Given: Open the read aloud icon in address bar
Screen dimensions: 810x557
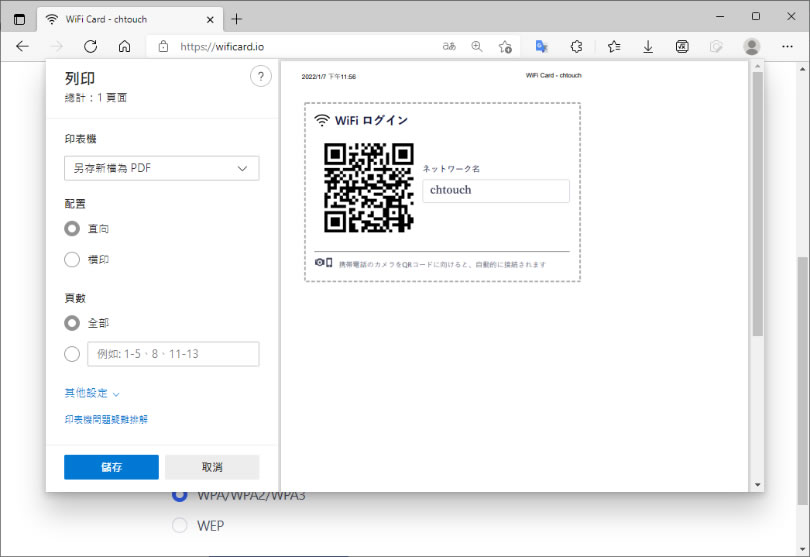Looking at the screenshot, I should [x=449, y=47].
